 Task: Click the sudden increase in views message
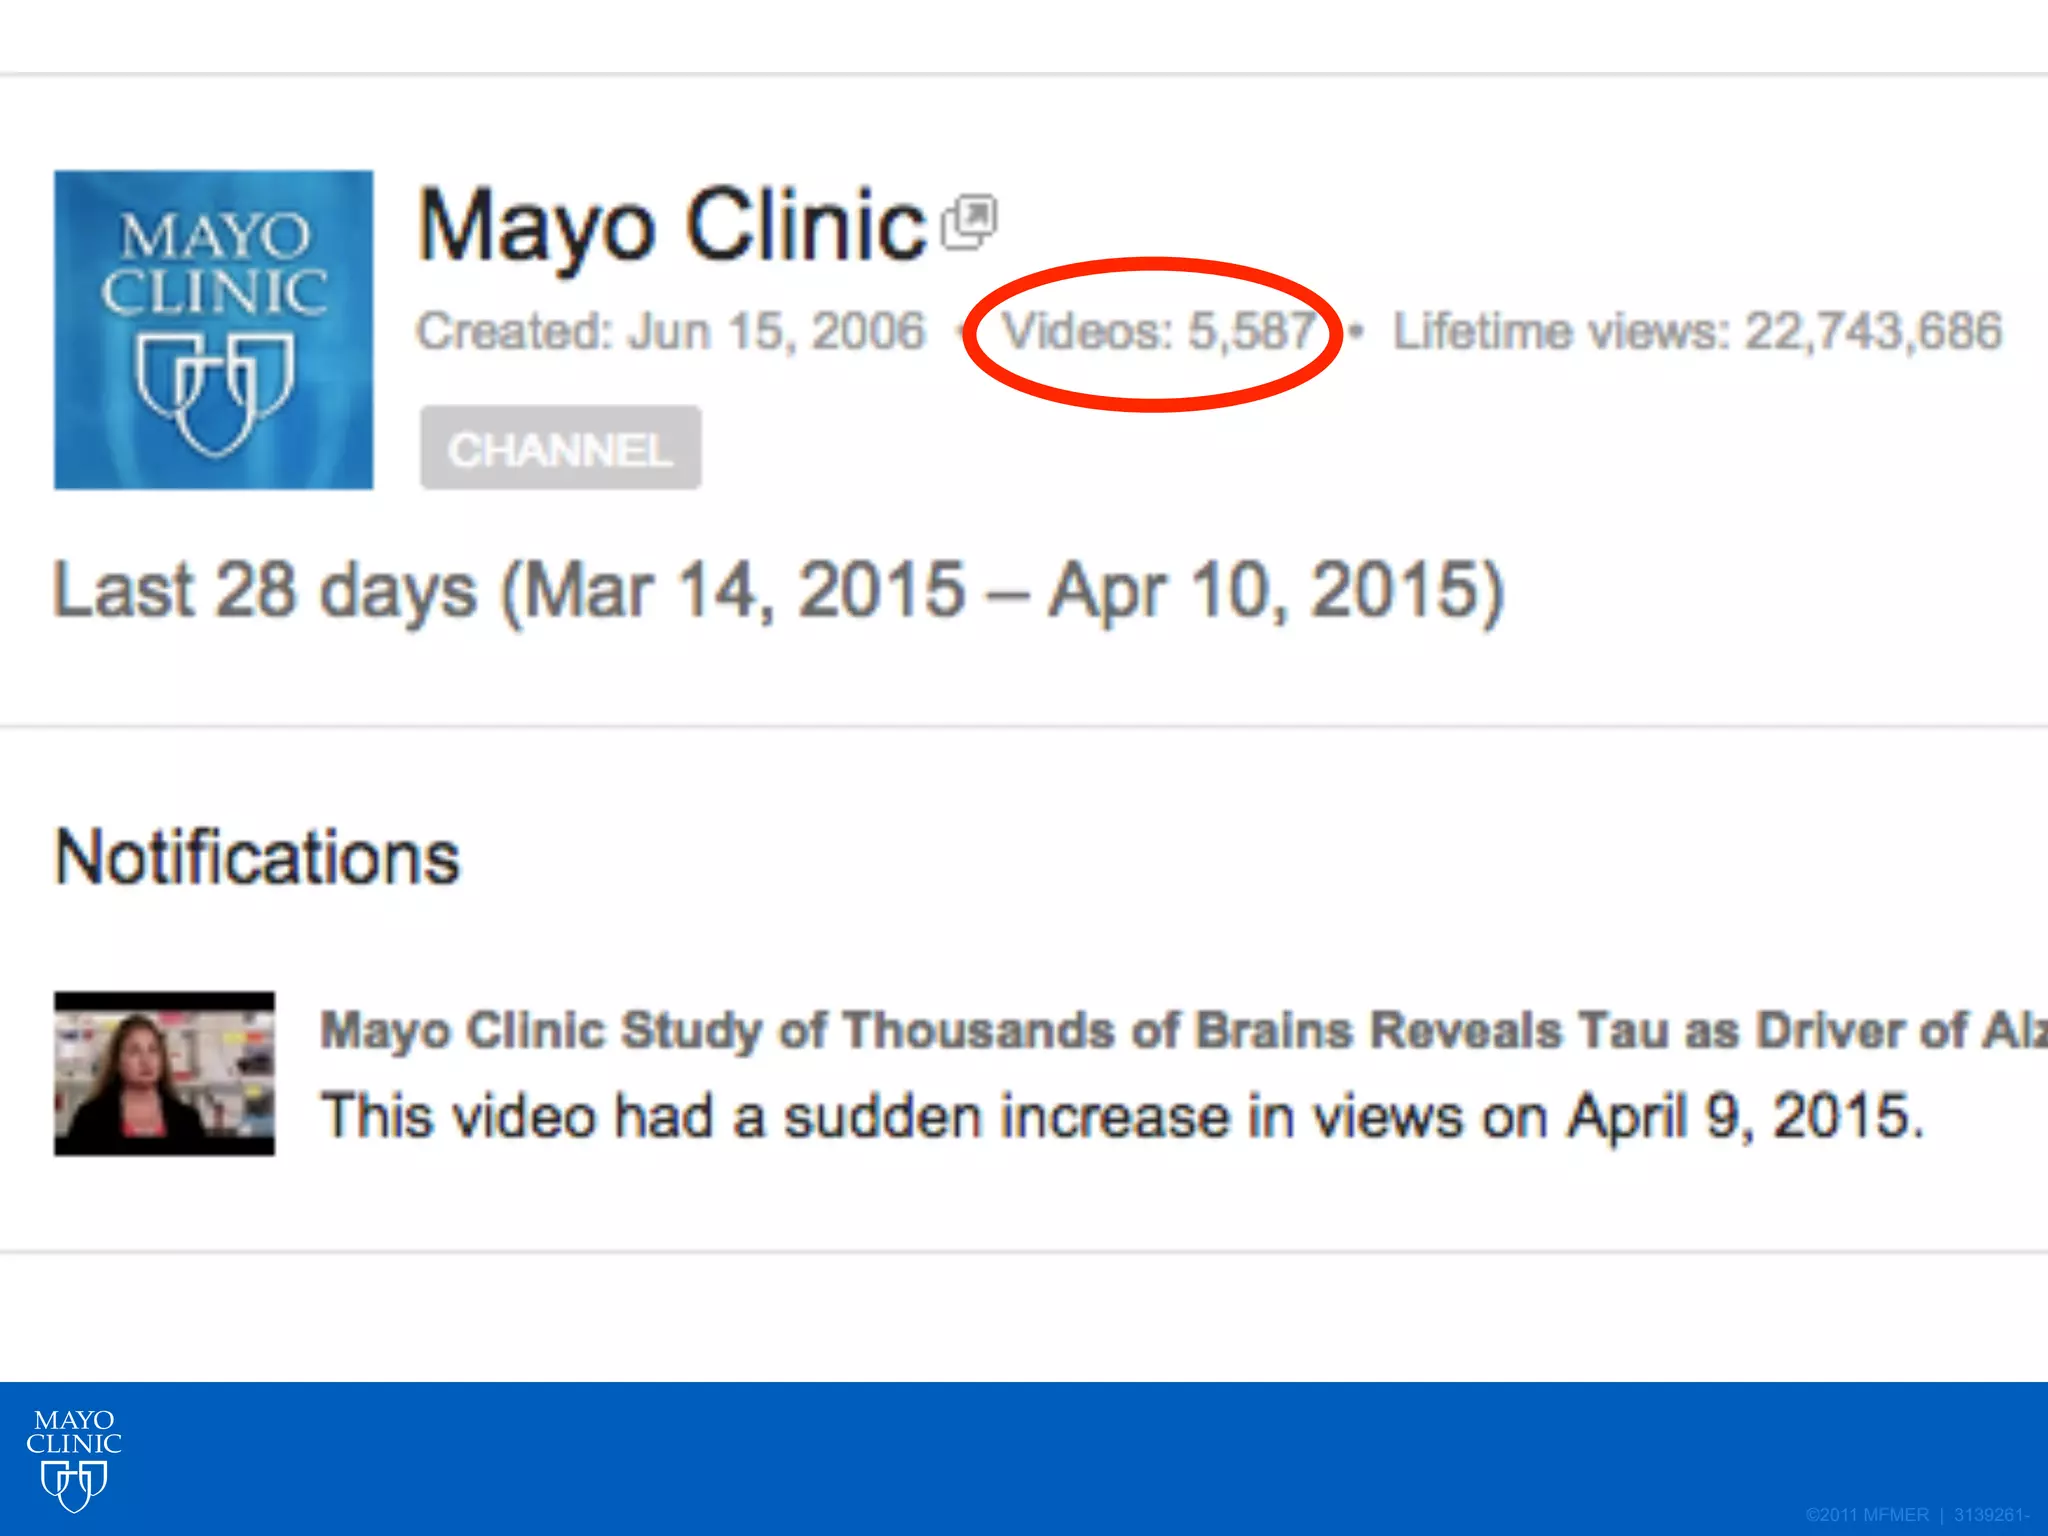point(1120,1116)
